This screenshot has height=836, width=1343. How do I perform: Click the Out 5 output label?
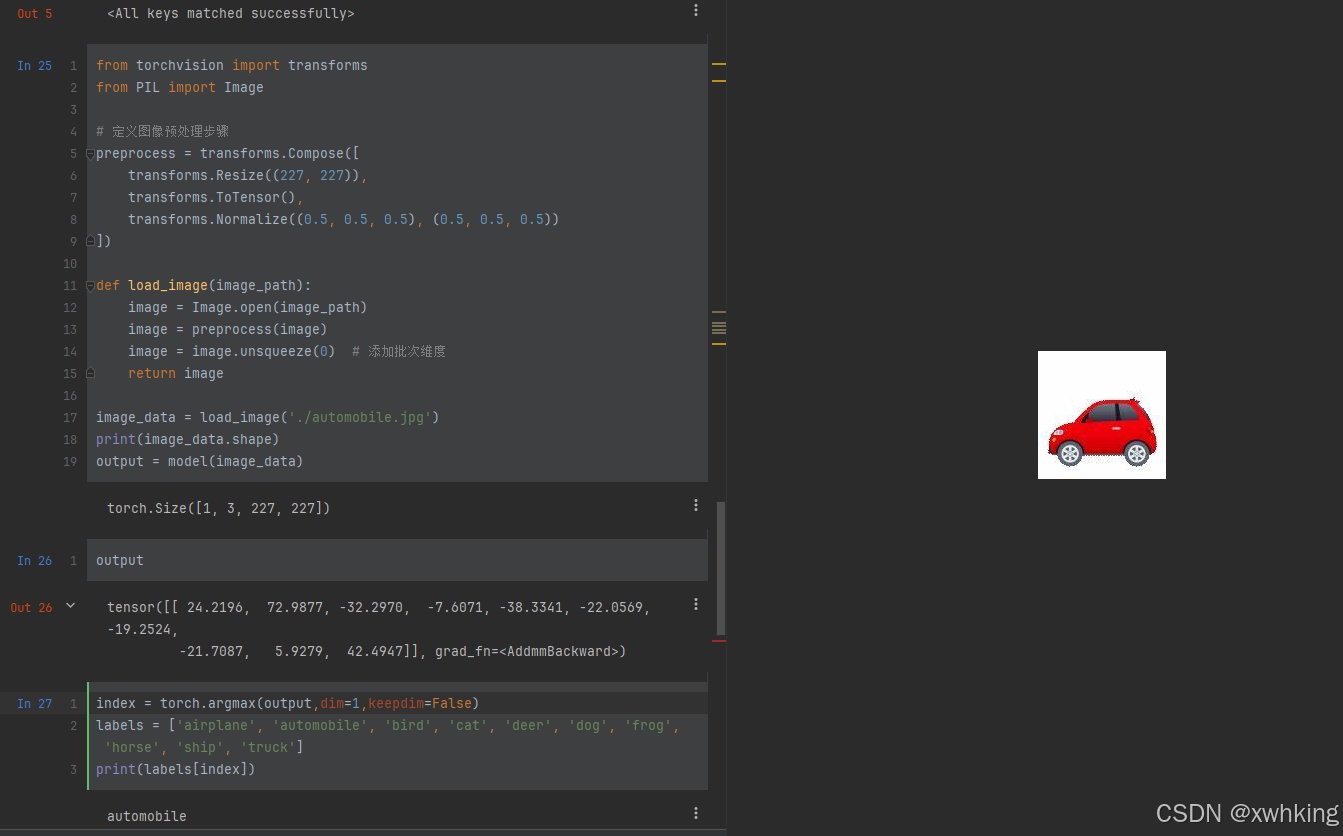tap(35, 13)
